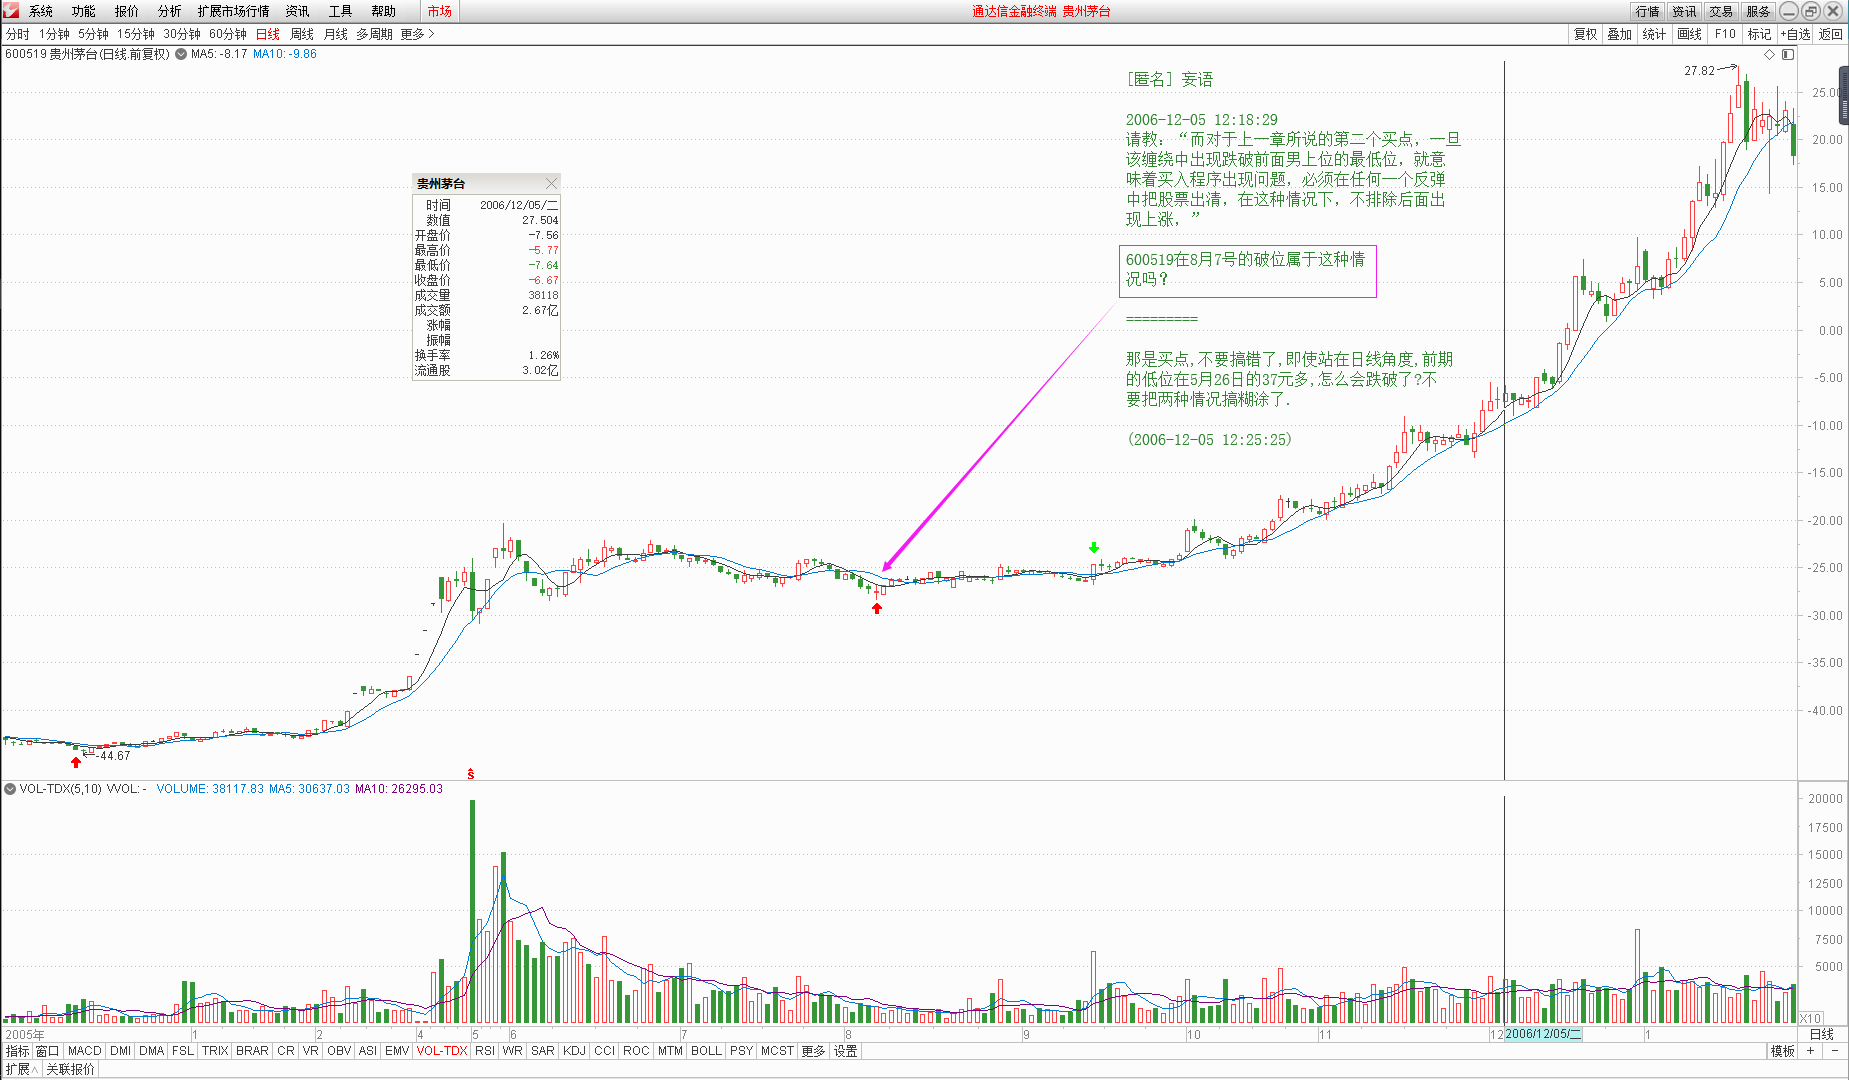Click the diamond icon above the chart
This screenshot has height=1080, width=1849.
pos(1769,54)
